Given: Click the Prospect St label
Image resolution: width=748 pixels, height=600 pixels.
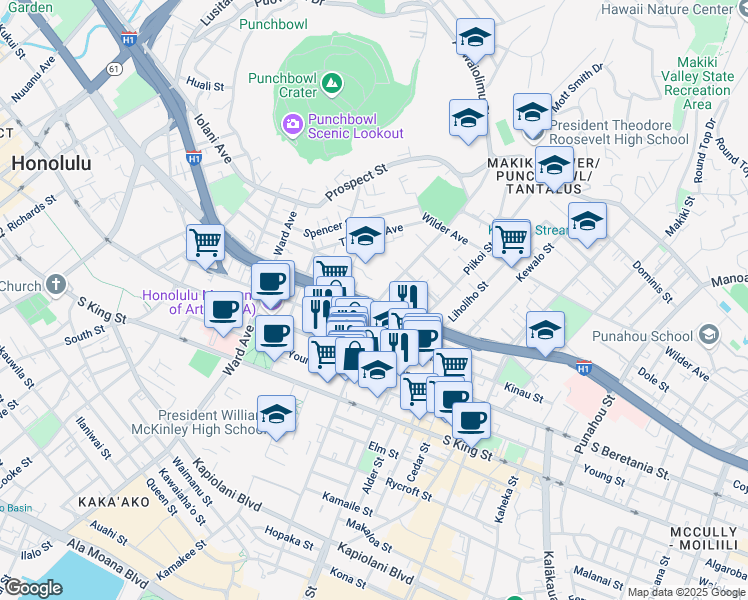Looking at the screenshot, I should pos(356,182).
